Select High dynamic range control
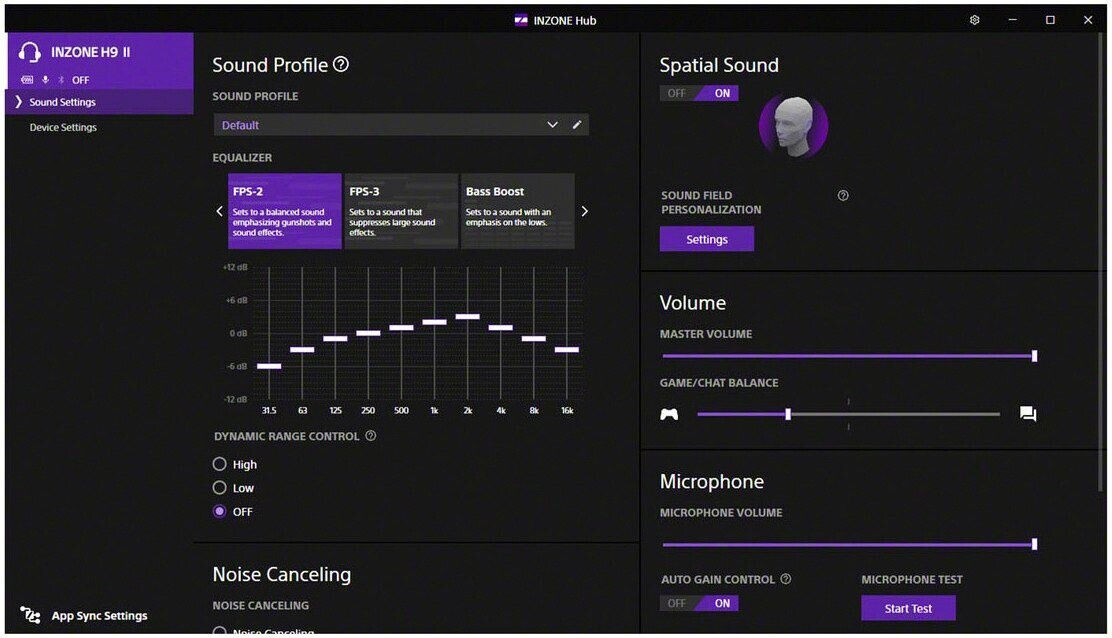The height and width of the screenshot is (638, 1112). [220, 465]
